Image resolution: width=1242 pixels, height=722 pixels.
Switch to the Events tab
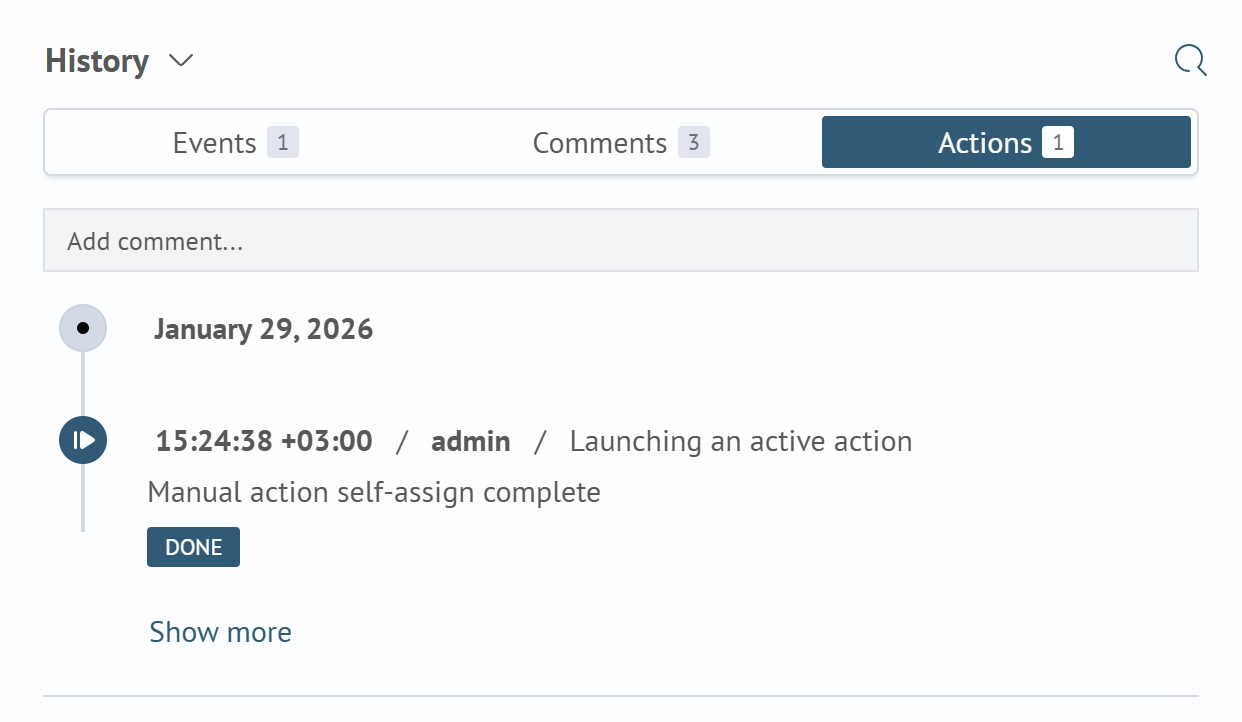click(x=214, y=142)
